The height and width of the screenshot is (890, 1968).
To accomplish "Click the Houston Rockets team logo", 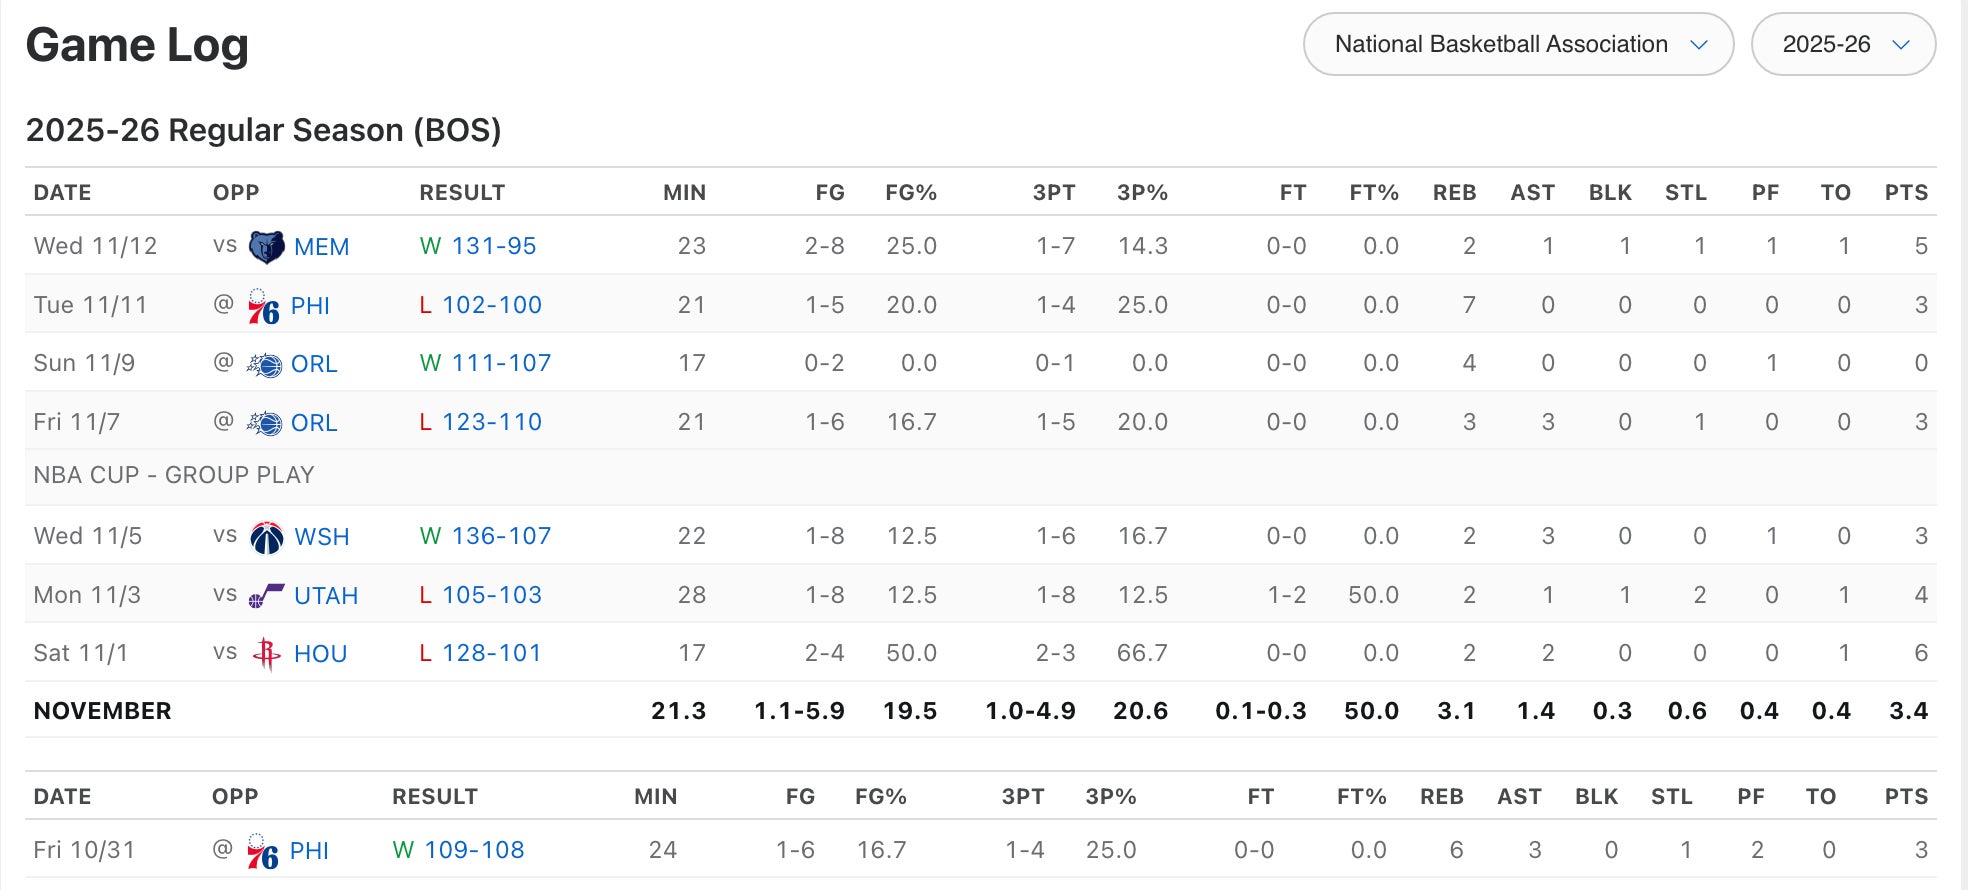I will [x=266, y=654].
